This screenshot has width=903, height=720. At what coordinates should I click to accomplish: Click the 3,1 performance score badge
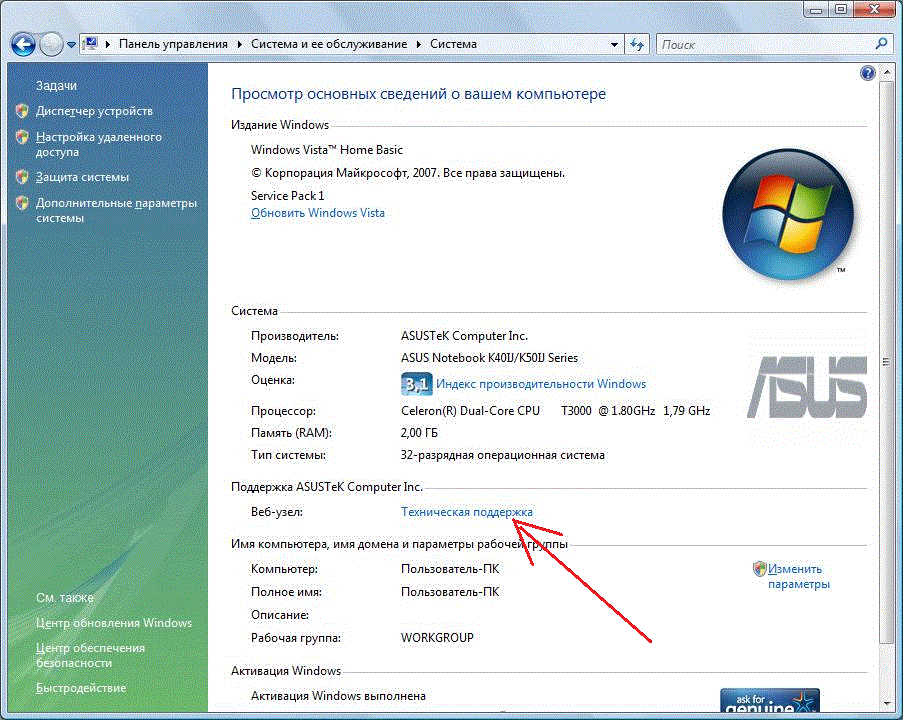416,384
